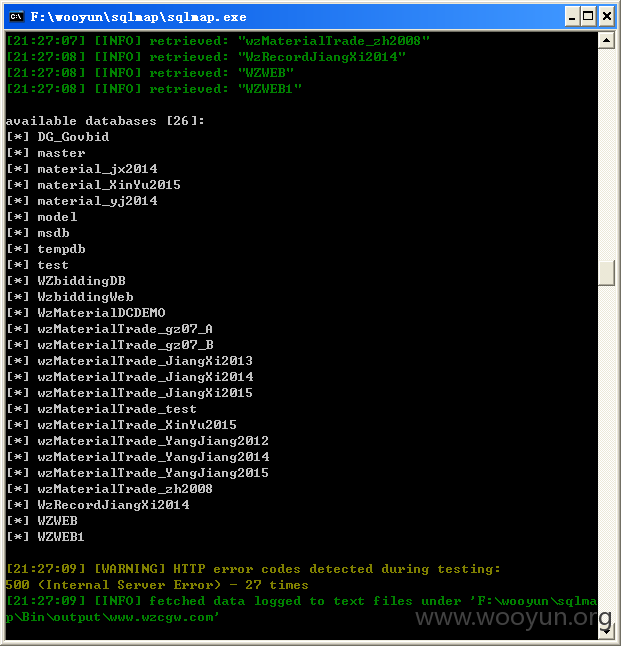Click the 'fetched data logged to text files' line
The image size is (621, 646).
tap(301, 602)
